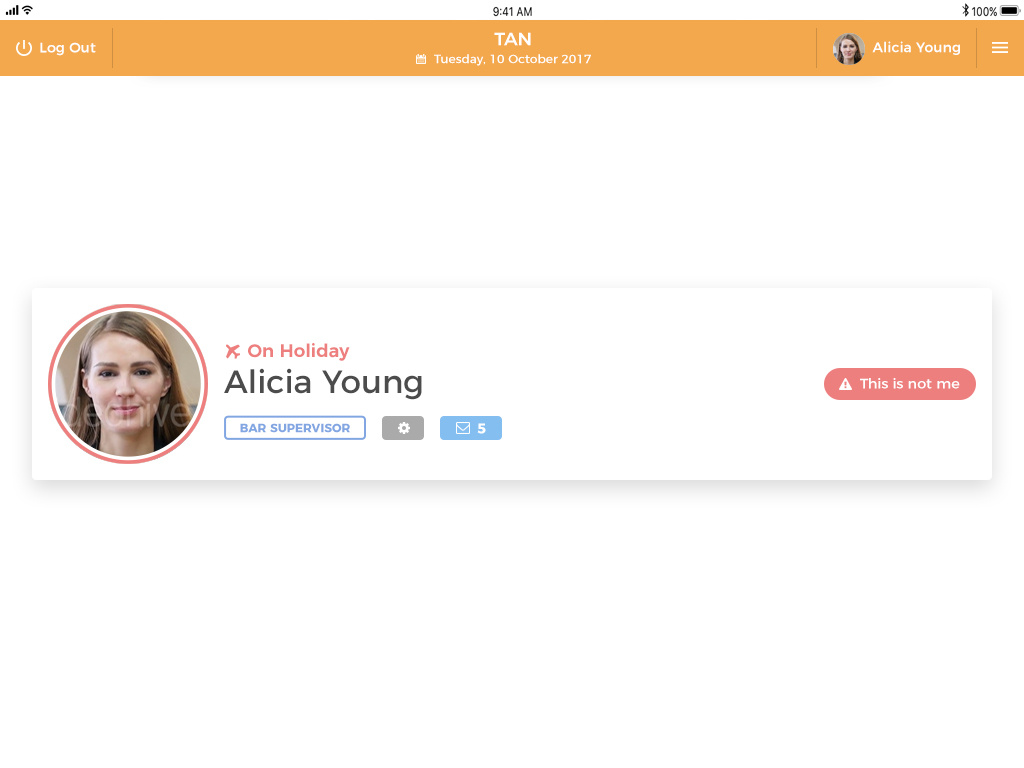Tap the Tuesday, 10 October 2017 date

pyautogui.click(x=512, y=59)
